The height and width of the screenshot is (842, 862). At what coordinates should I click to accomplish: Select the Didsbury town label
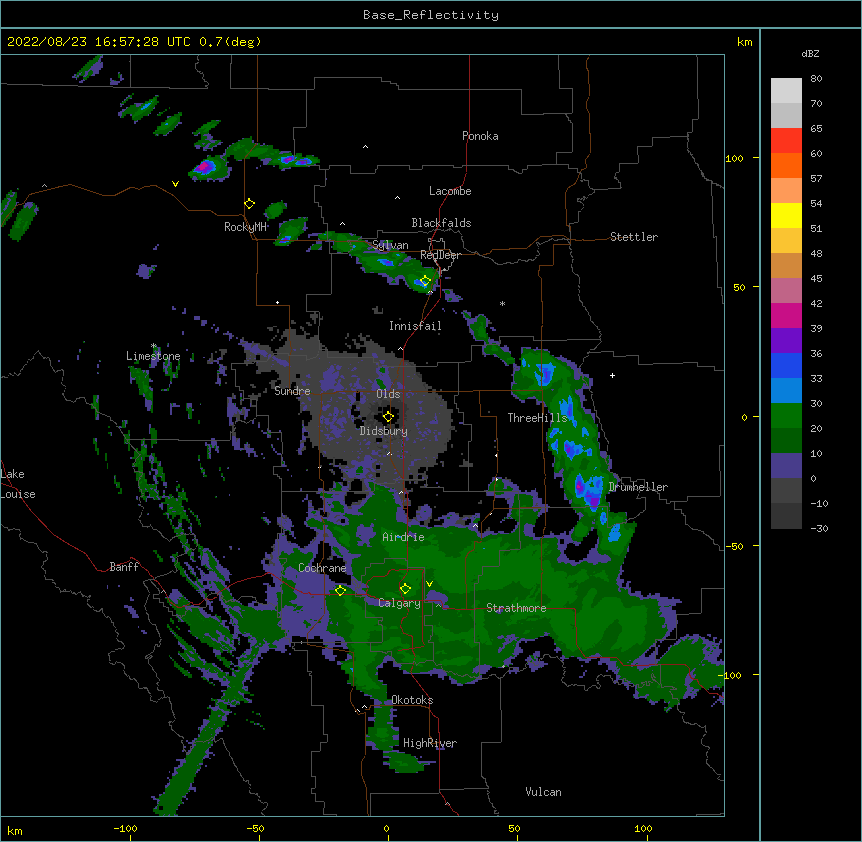click(384, 431)
